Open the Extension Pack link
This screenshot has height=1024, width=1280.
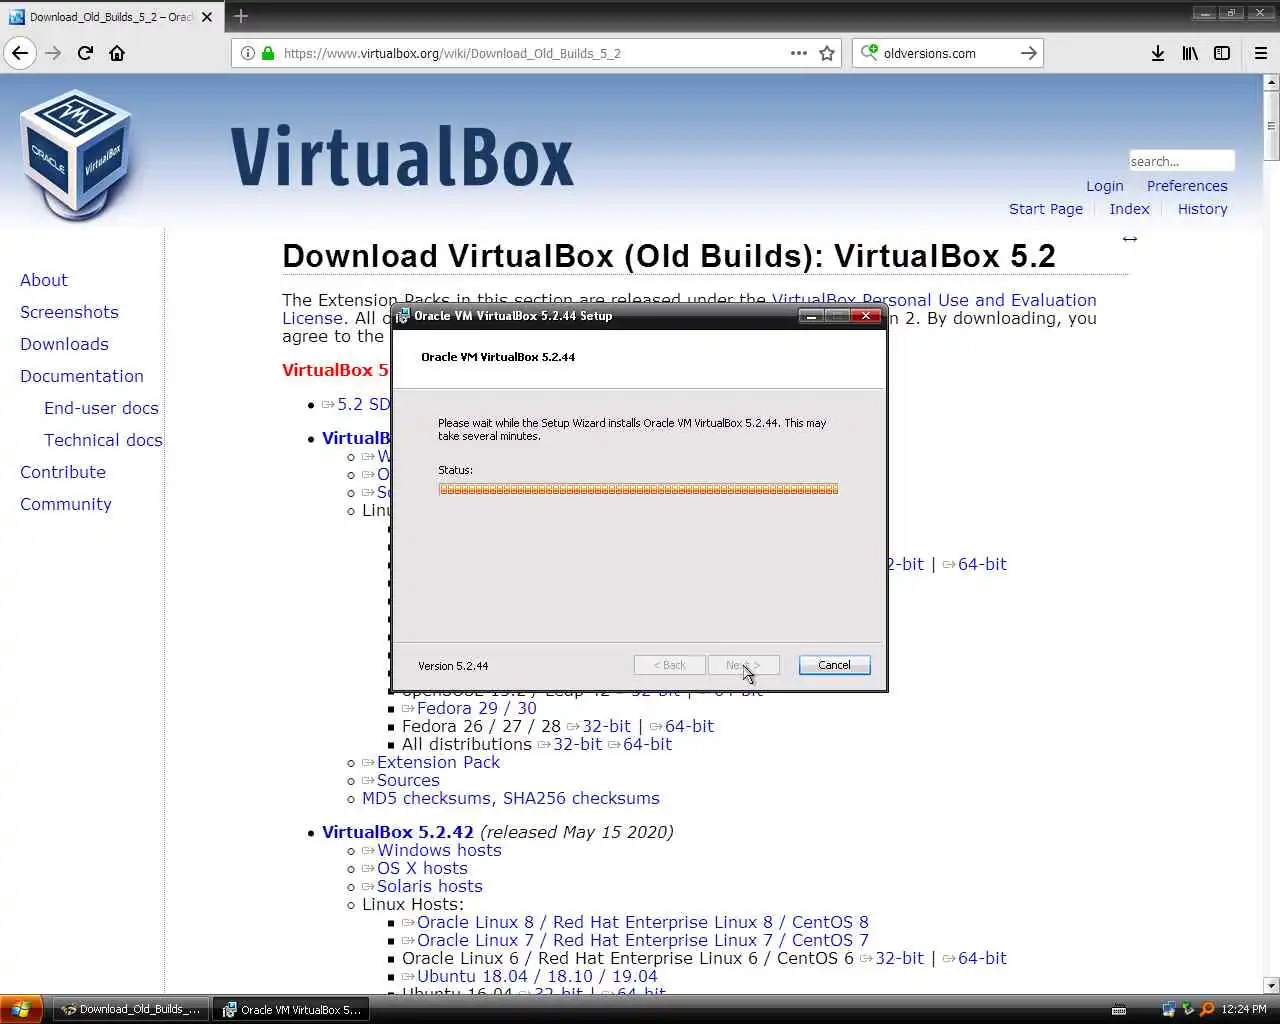pos(438,762)
